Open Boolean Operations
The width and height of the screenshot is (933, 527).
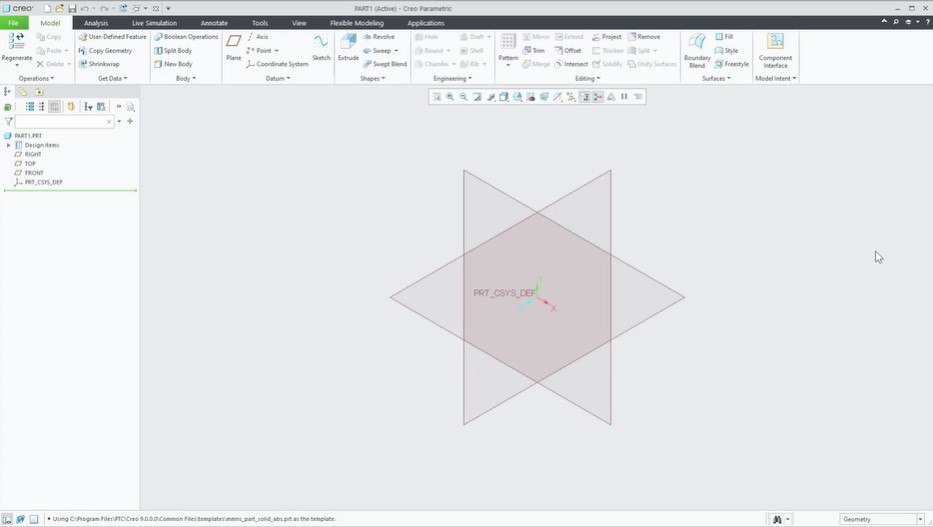(x=186, y=37)
